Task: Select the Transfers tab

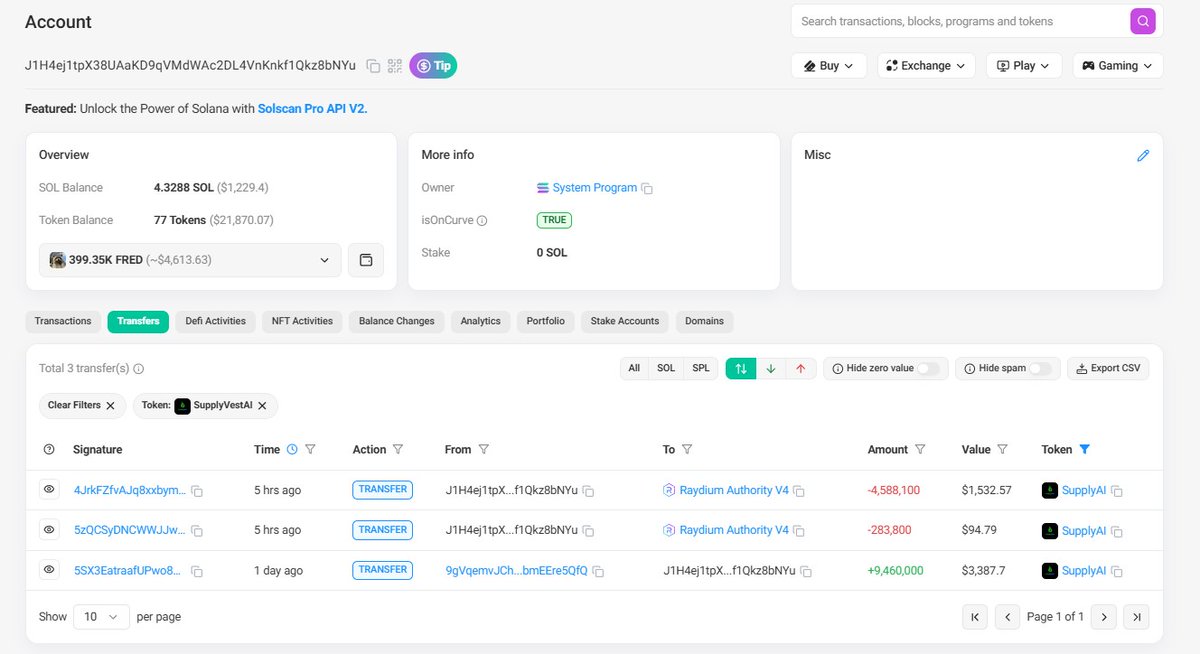Action: click(x=138, y=321)
